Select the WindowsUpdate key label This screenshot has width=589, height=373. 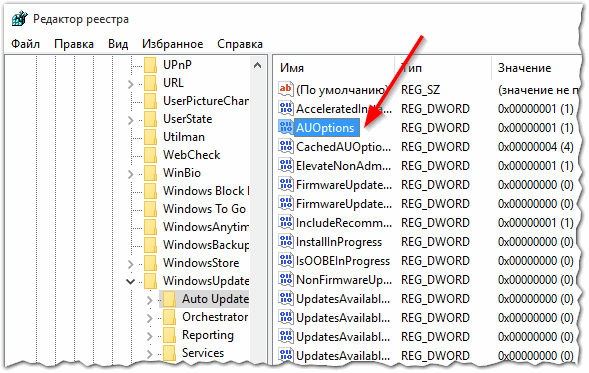(206, 281)
